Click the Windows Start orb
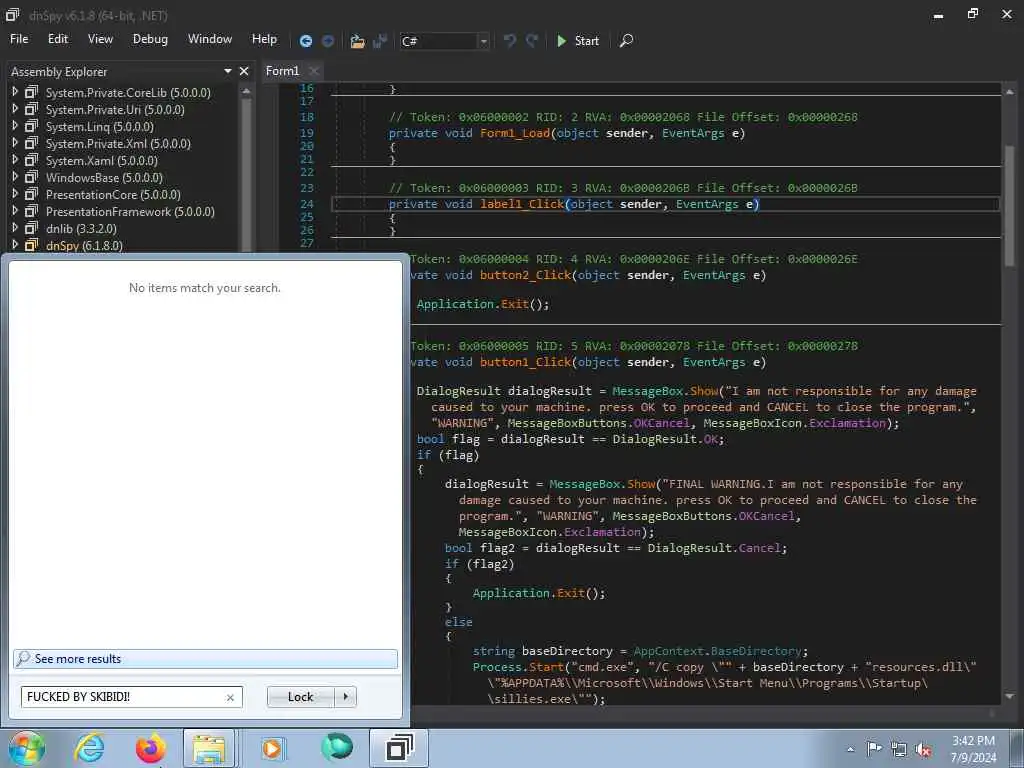Screen dimensions: 1024x768 [x=26, y=748]
